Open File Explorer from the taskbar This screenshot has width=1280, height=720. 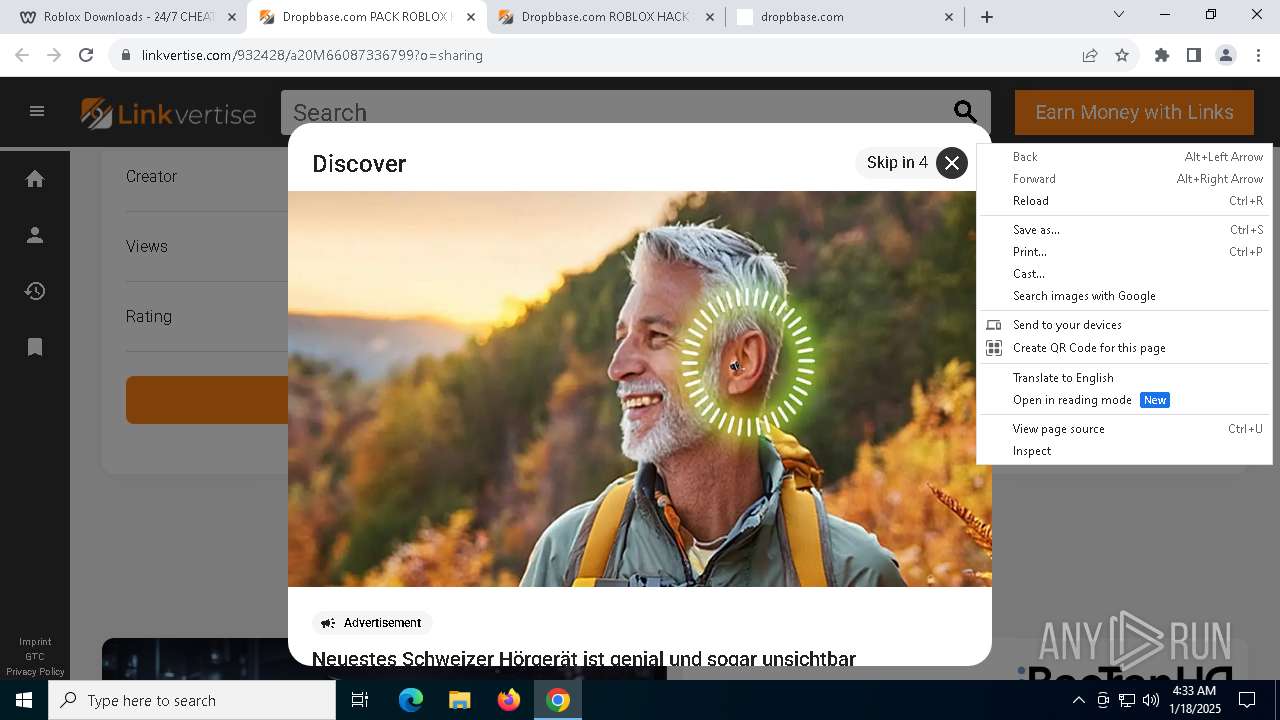click(459, 700)
